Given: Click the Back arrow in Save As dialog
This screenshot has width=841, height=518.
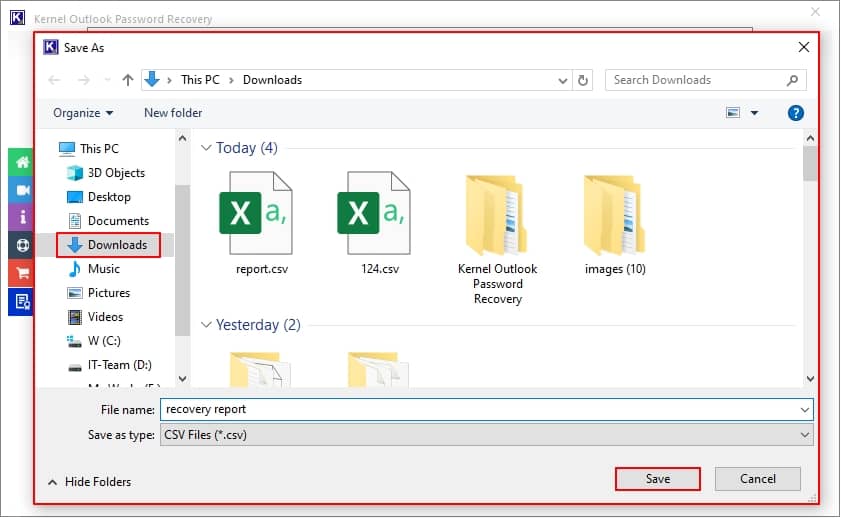Looking at the screenshot, I should tap(54, 80).
